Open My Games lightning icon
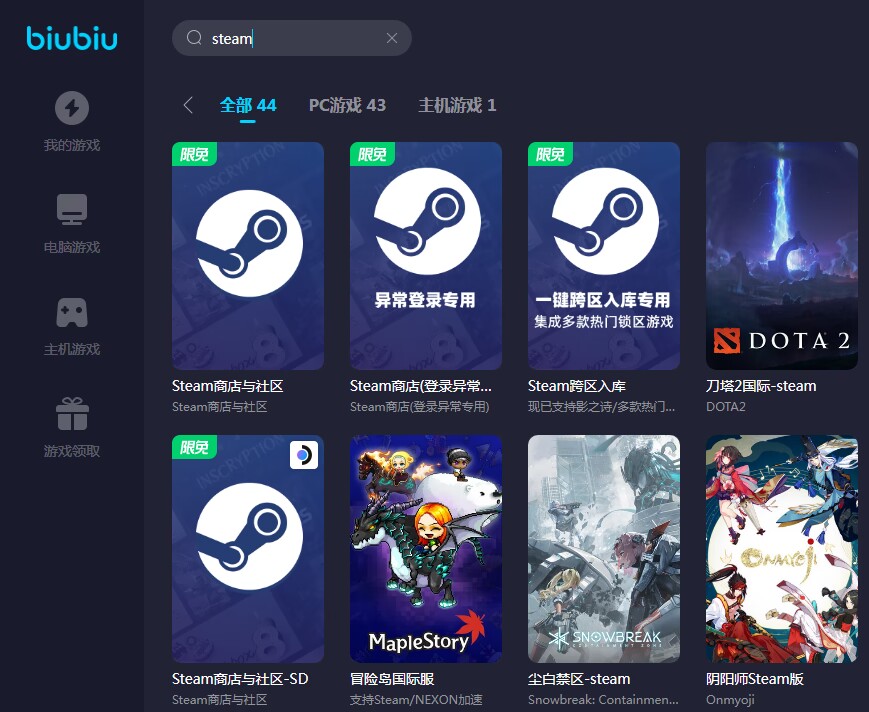This screenshot has height=712, width=869. 72,107
